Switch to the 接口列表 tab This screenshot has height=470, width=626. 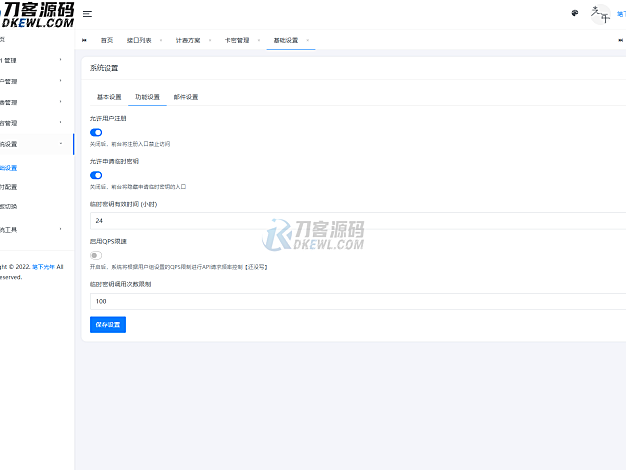pos(139,40)
